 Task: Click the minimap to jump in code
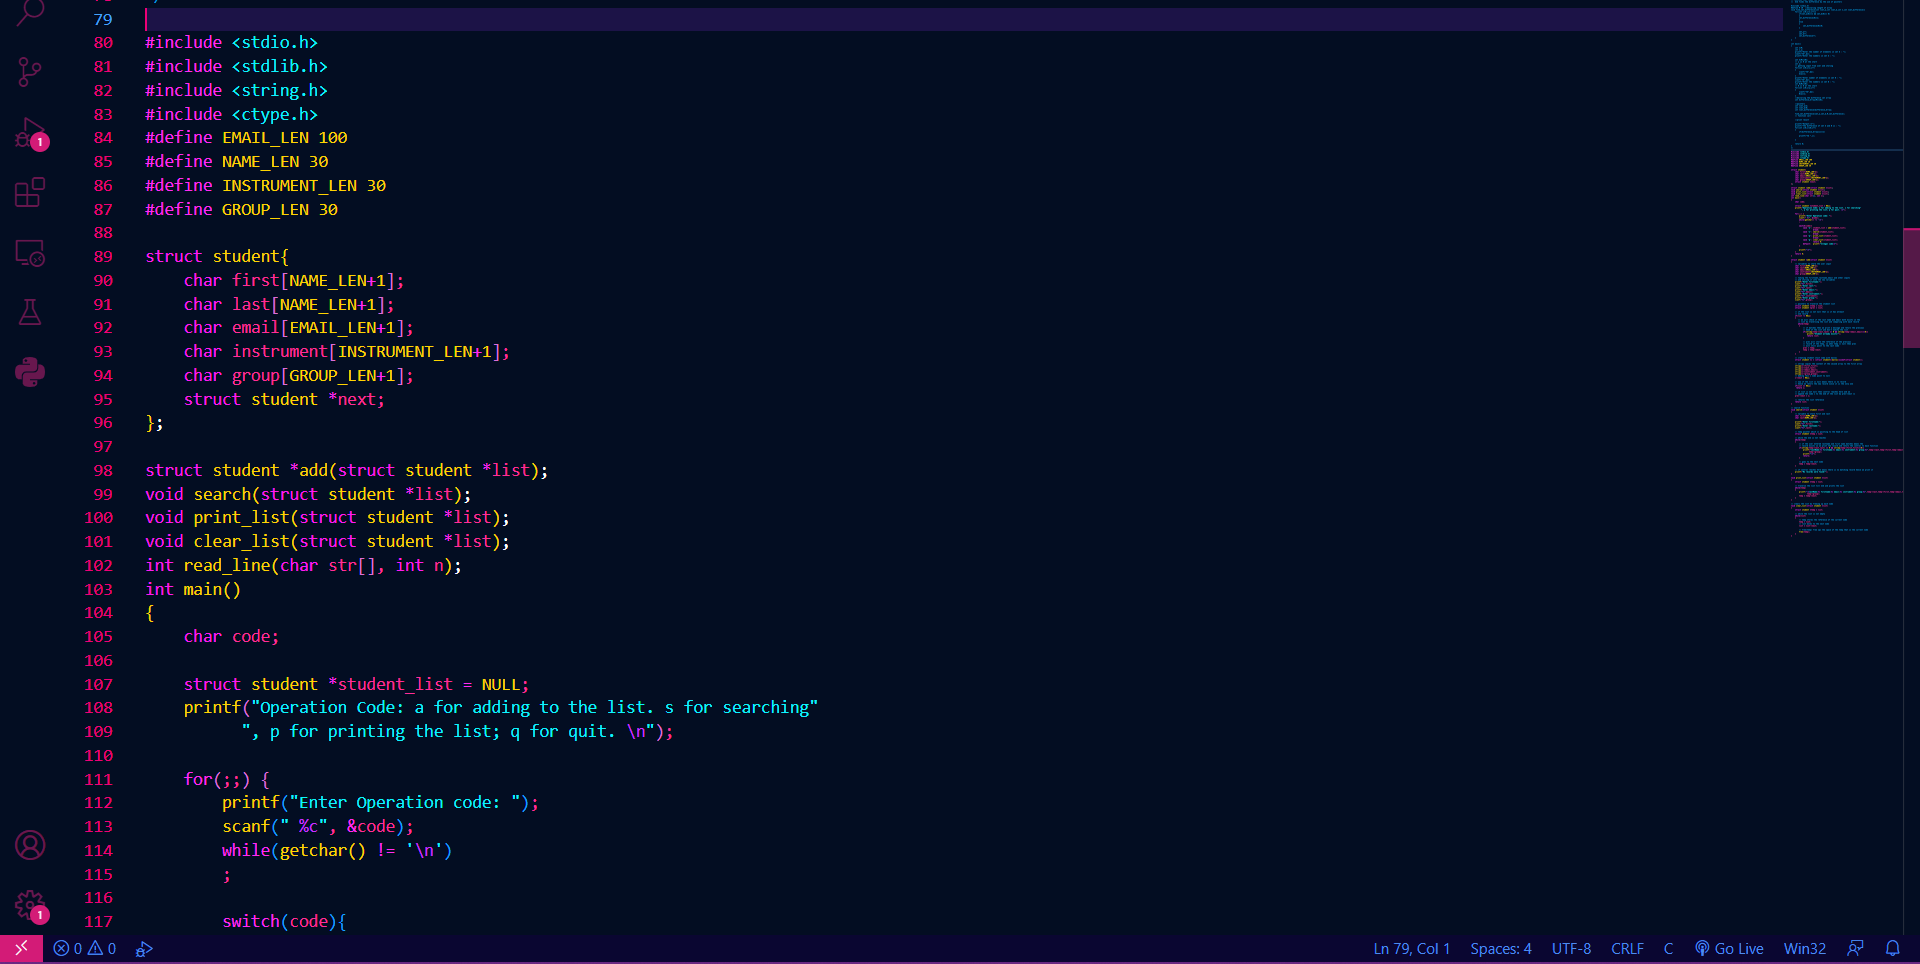tap(1845, 300)
